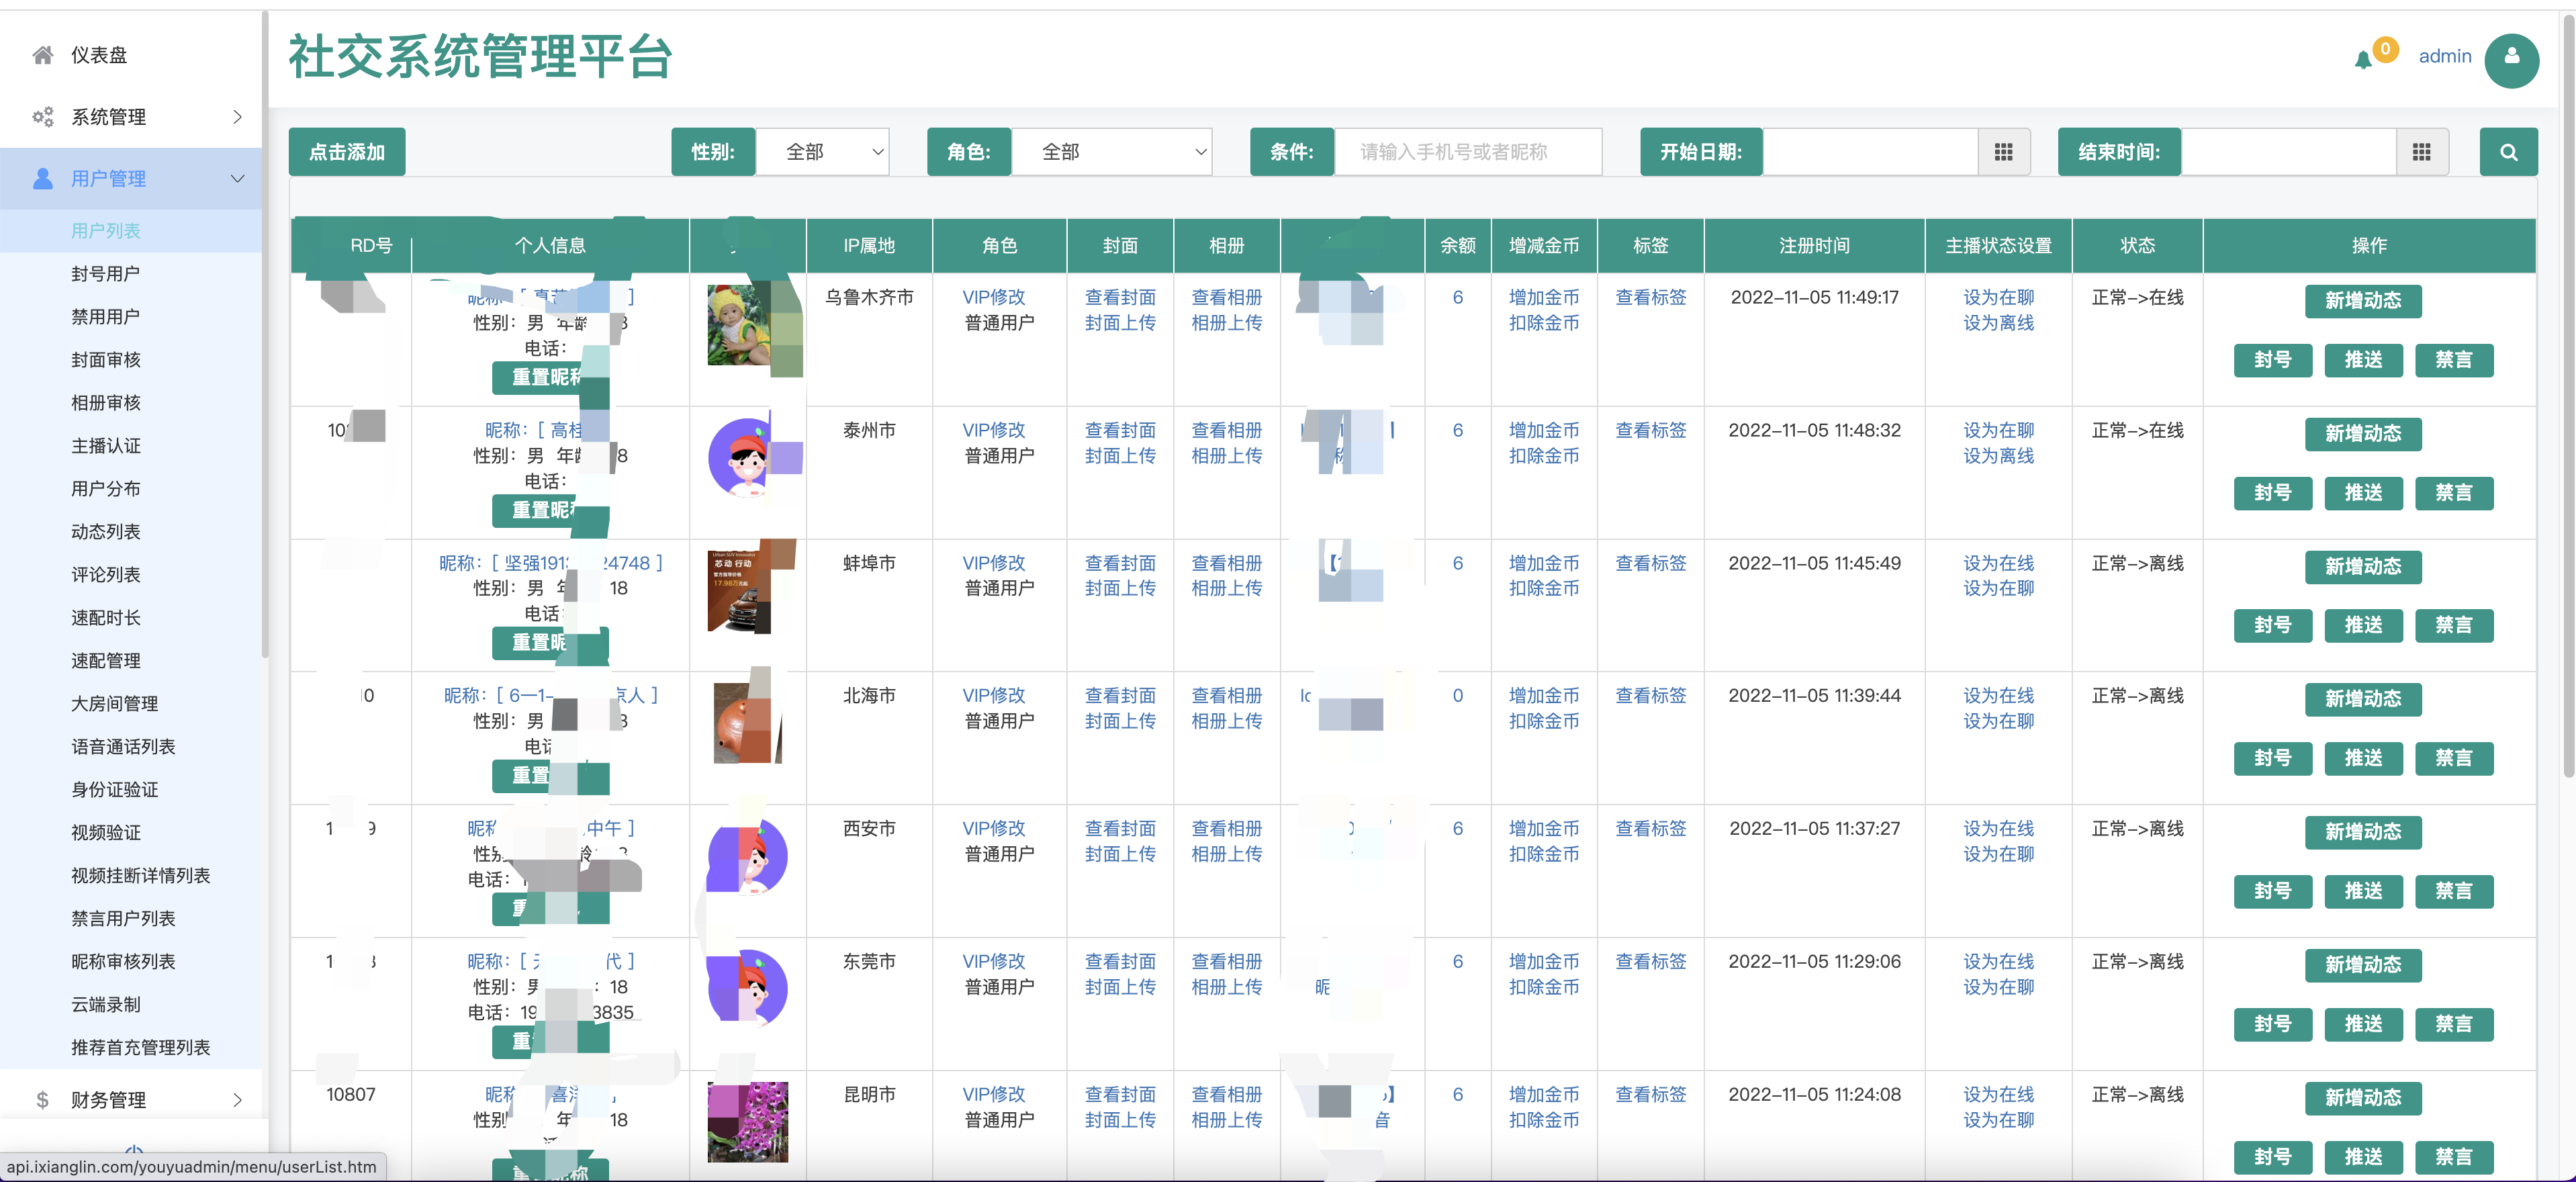Click the dashboard home icon
This screenshot has height=1182, width=2576.
click(x=42, y=55)
